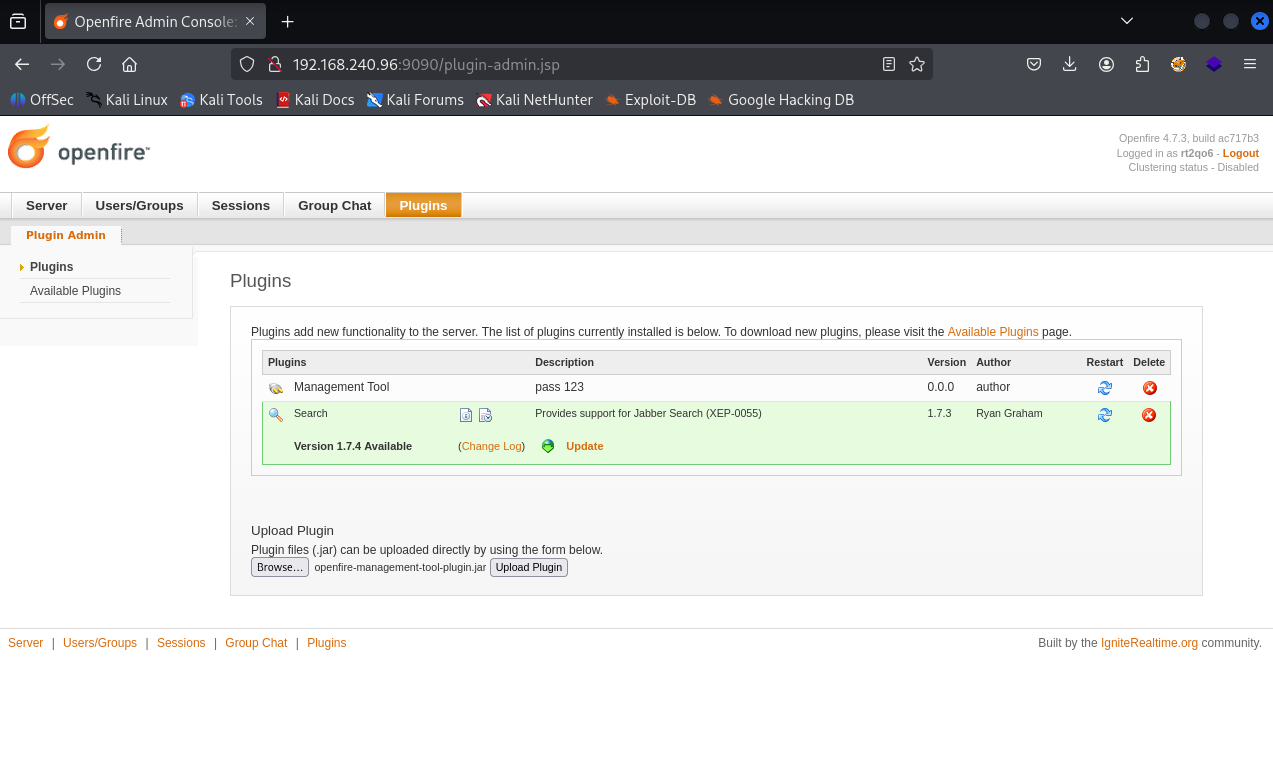Select Available Plugins in the sidebar

coord(75,291)
